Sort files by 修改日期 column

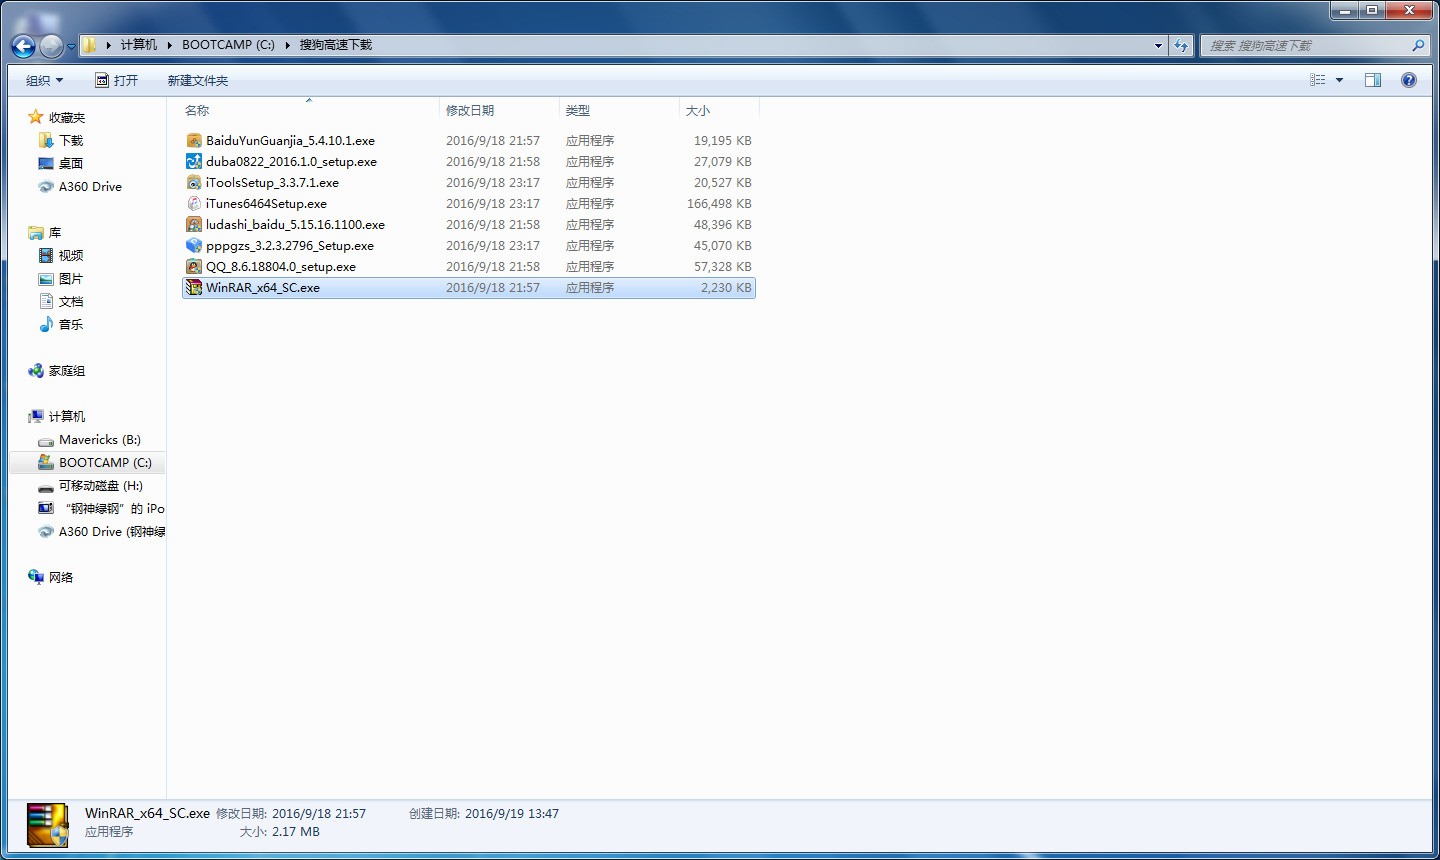tap(470, 110)
